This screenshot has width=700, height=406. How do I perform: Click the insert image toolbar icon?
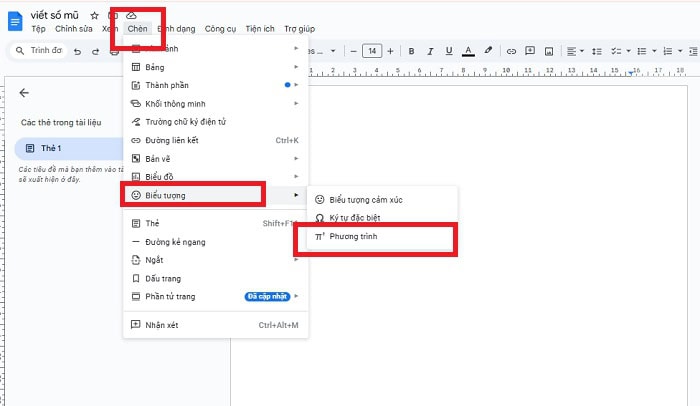click(547, 50)
